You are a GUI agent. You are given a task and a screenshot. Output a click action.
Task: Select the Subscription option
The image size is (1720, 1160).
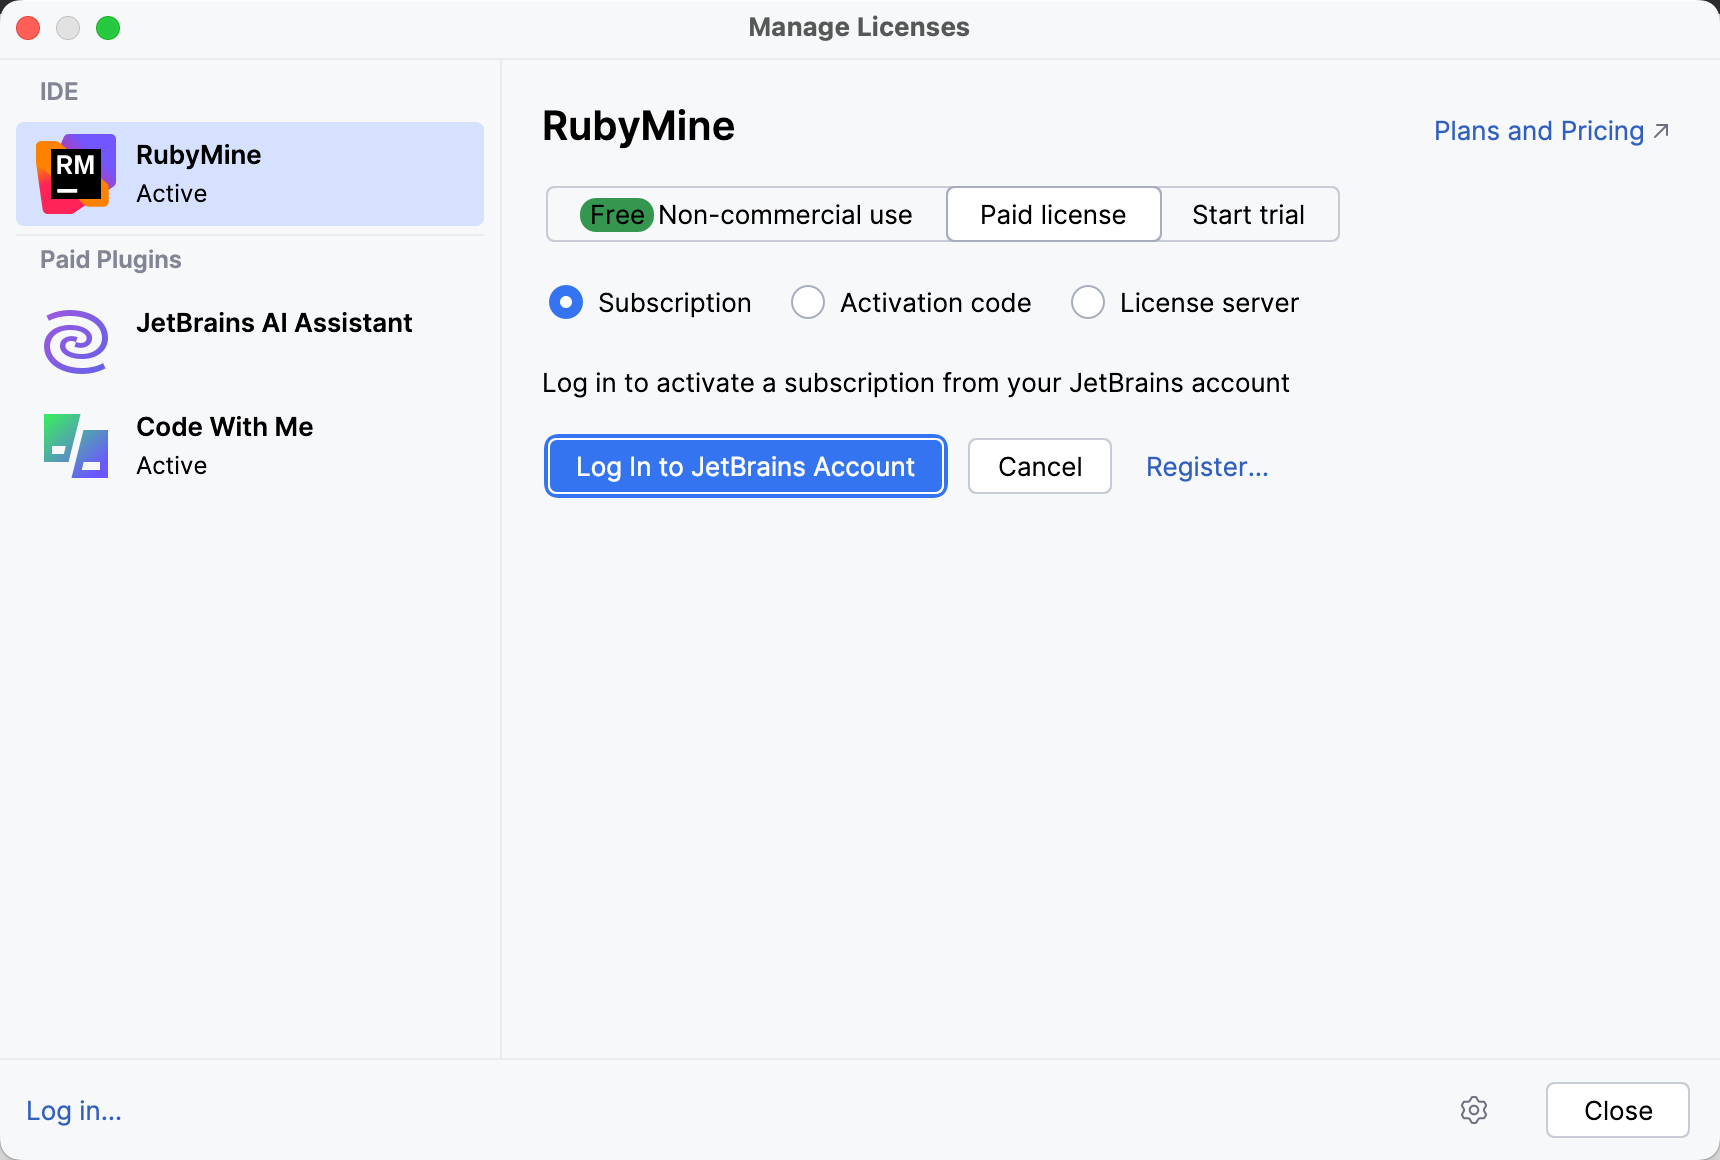(566, 302)
